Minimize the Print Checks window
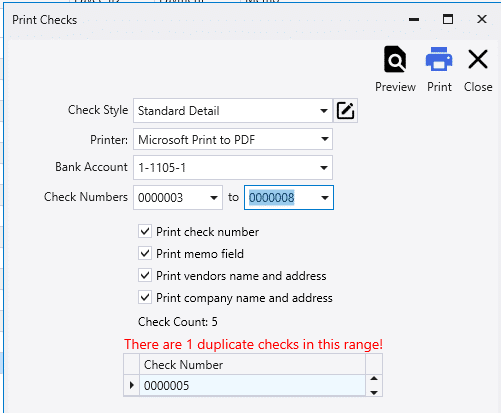501x413 pixels. click(414, 19)
